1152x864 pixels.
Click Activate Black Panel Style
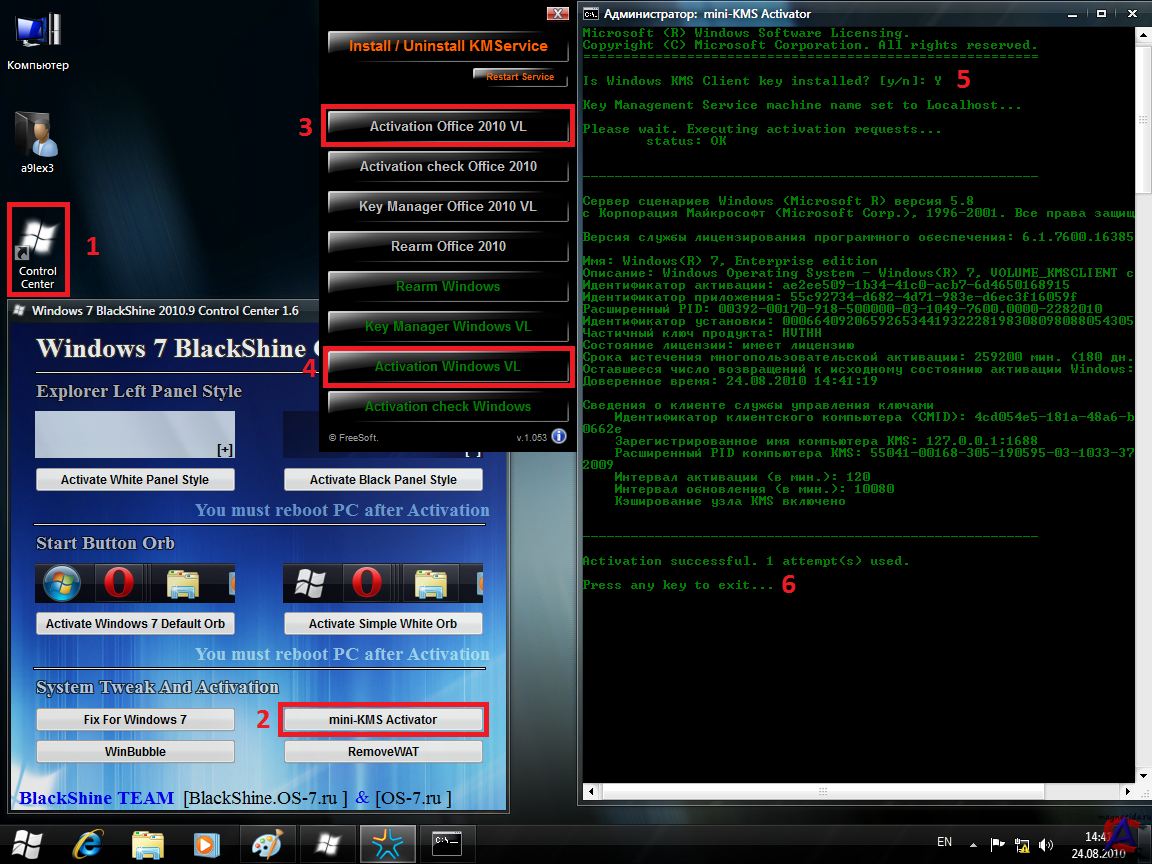point(383,480)
